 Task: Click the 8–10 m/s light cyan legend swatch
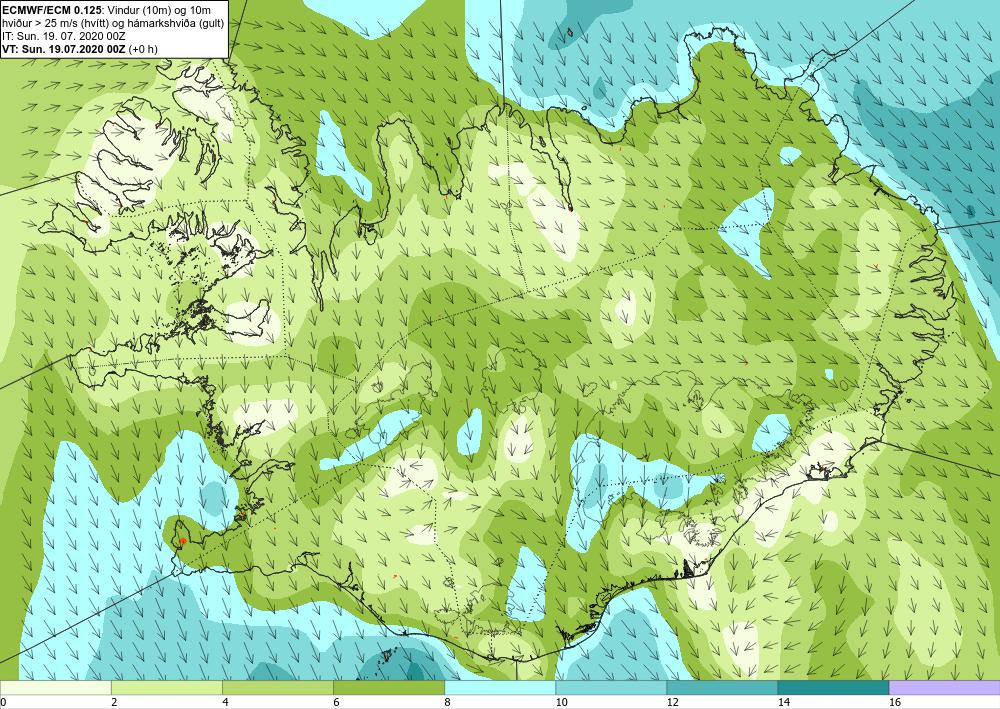point(500,688)
